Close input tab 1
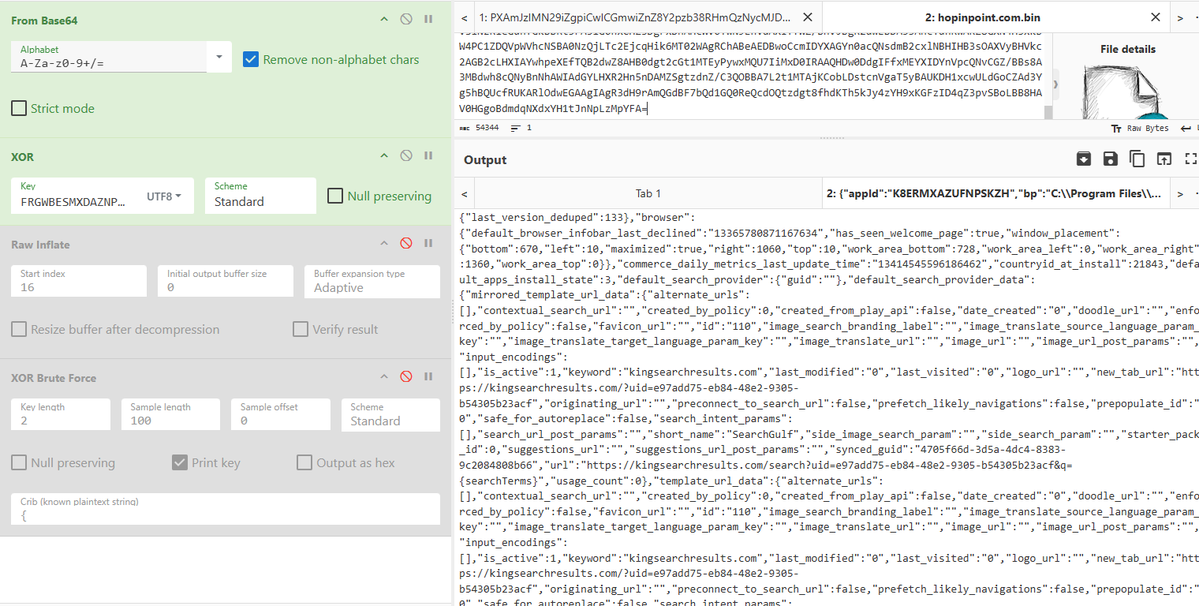 [809, 16]
